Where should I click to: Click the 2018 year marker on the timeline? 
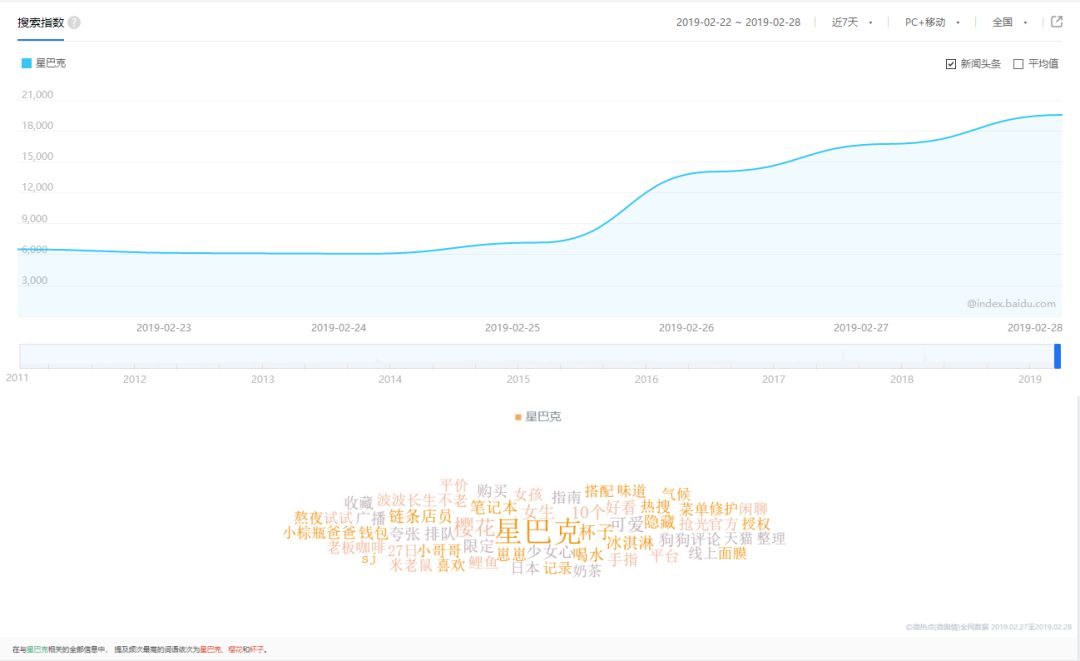902,379
